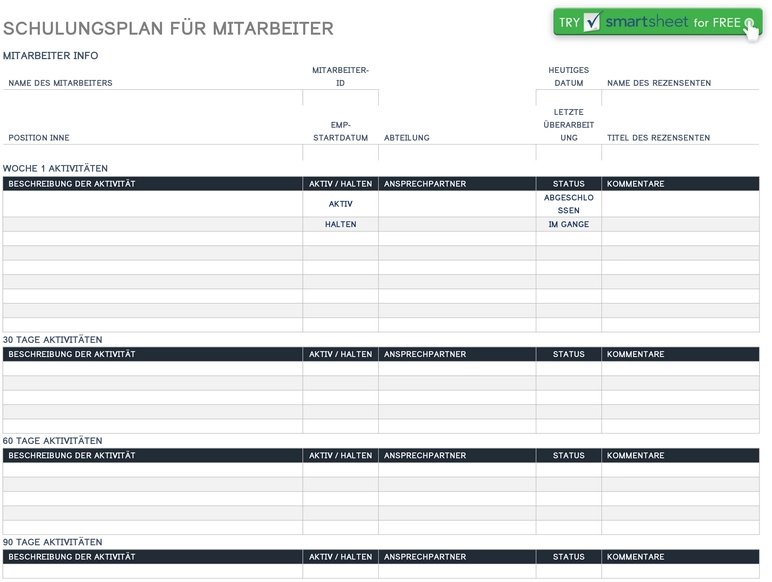Click the Status header in 90 Tage table
This screenshot has width=772, height=582.
click(x=568, y=557)
